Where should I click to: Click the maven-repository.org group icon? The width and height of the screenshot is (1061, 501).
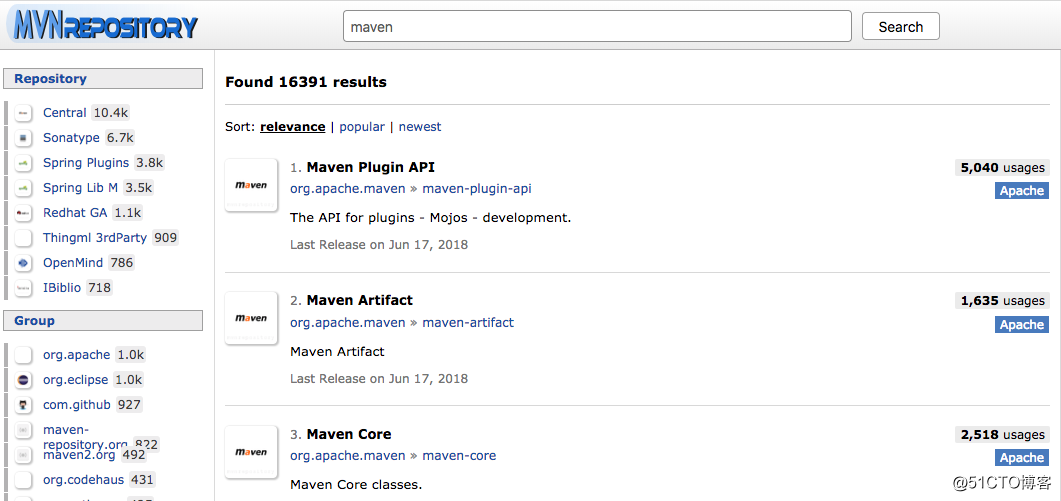coord(24,430)
